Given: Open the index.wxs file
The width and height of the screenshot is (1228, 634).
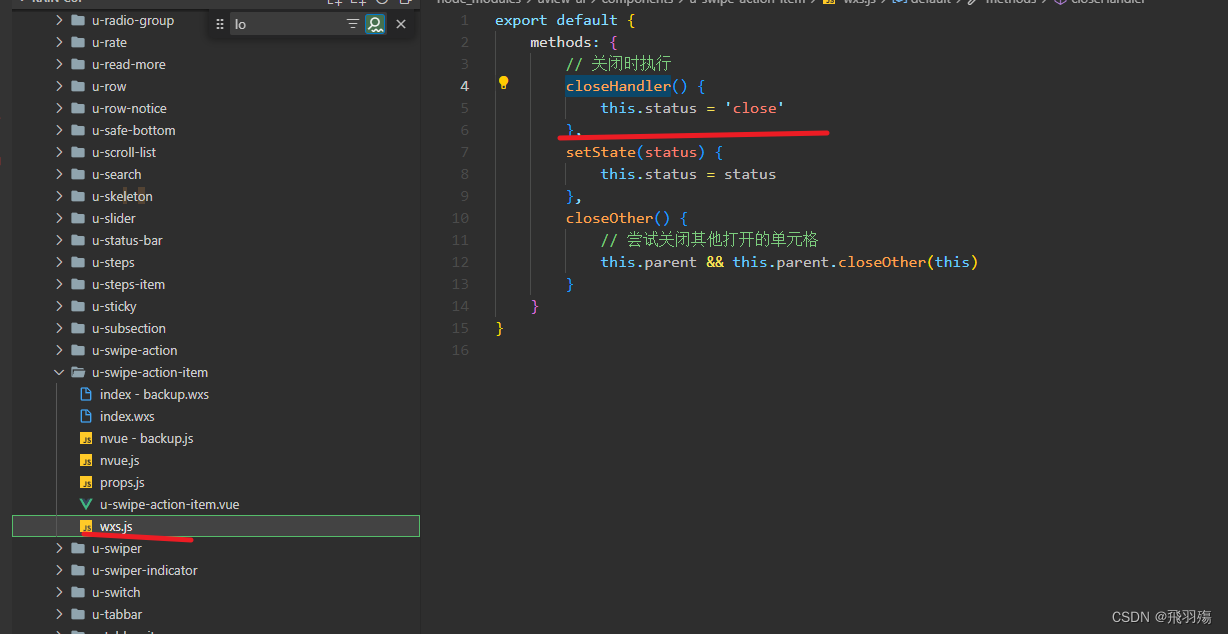Looking at the screenshot, I should pos(128,416).
